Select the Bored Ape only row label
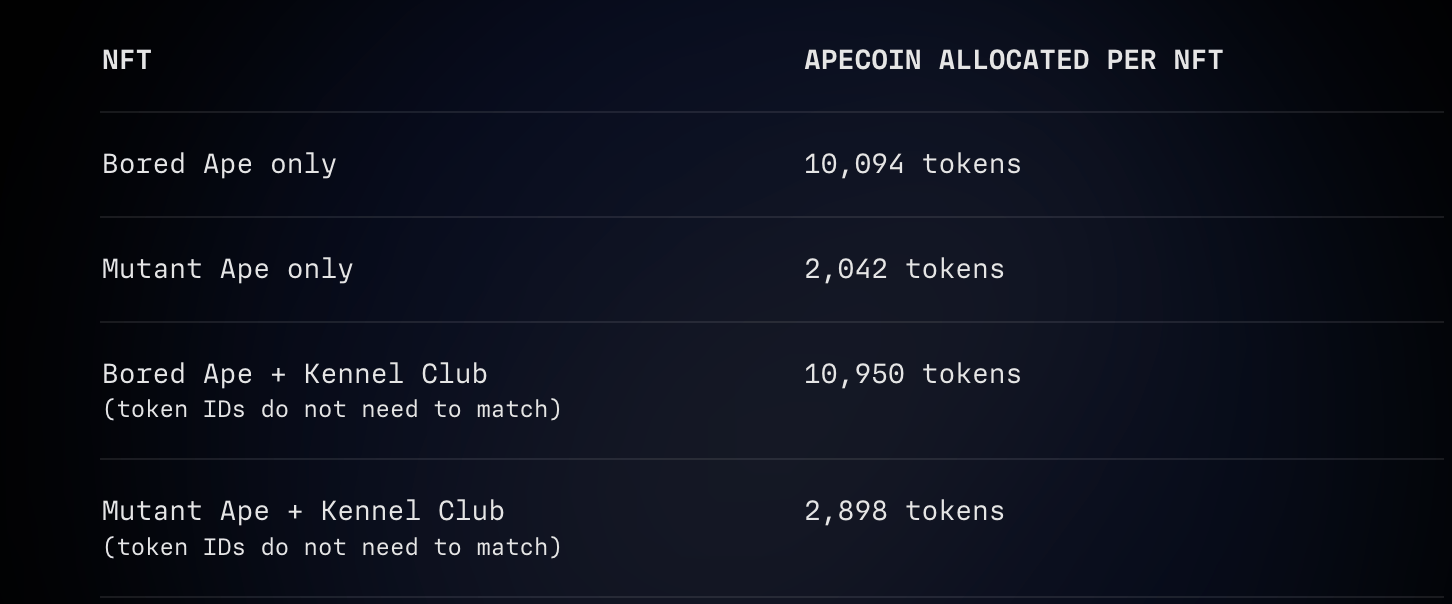The image size is (1452, 604). pos(219,164)
